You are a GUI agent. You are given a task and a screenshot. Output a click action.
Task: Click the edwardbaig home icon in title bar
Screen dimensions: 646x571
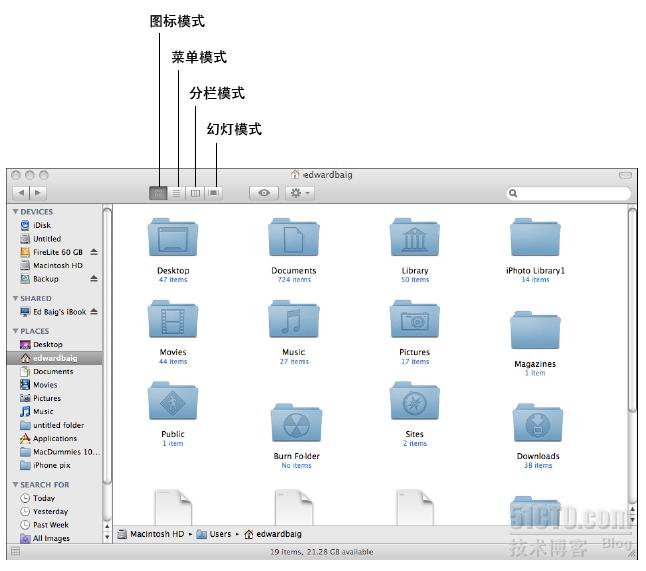coord(295,175)
